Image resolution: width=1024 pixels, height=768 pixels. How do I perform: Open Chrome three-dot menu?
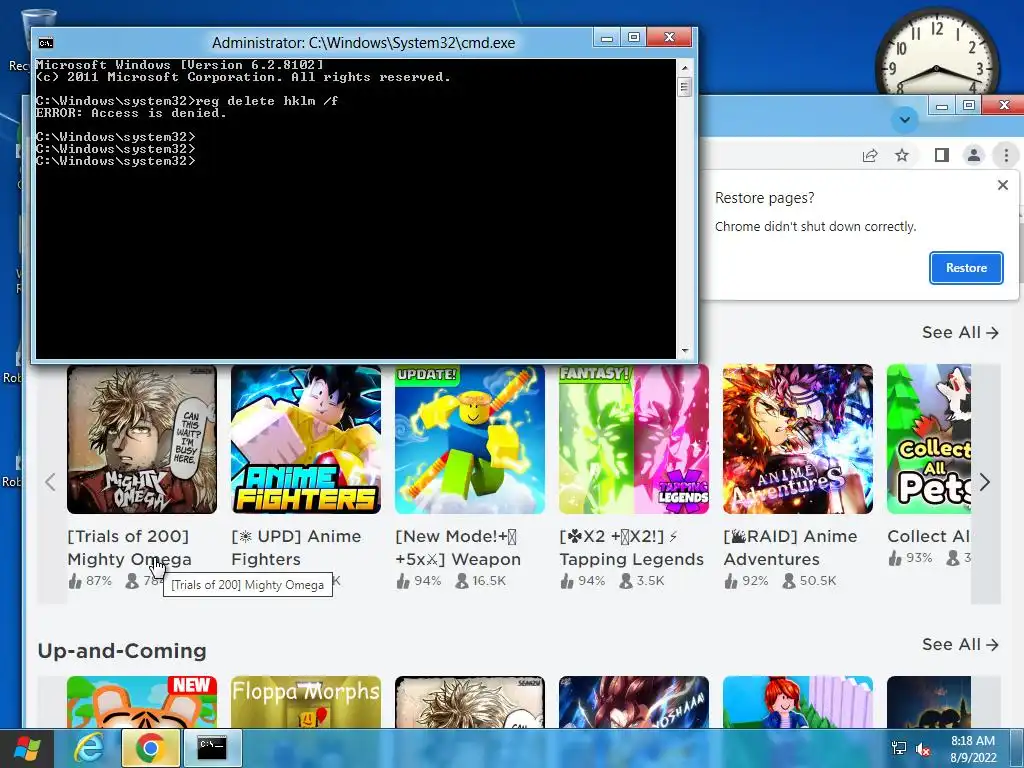click(x=1006, y=155)
